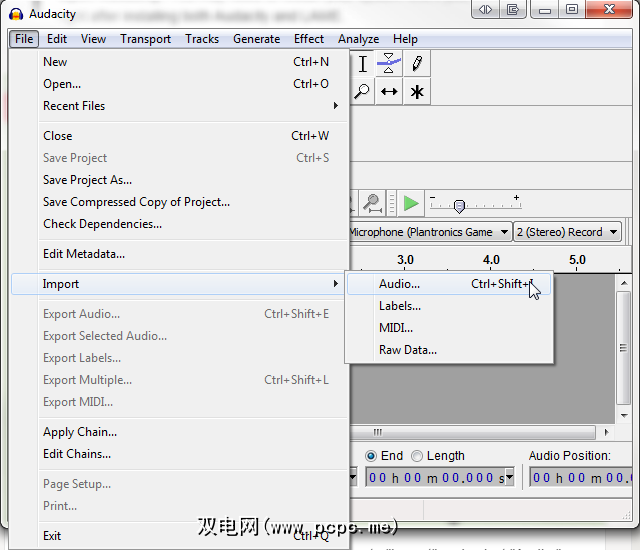Click the left-right arrows title bar button

coord(485,9)
